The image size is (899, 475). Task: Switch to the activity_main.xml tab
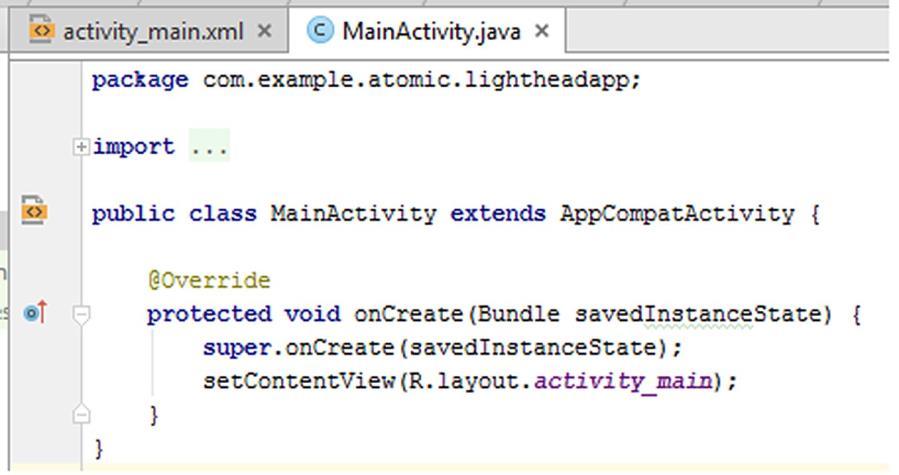(x=149, y=31)
